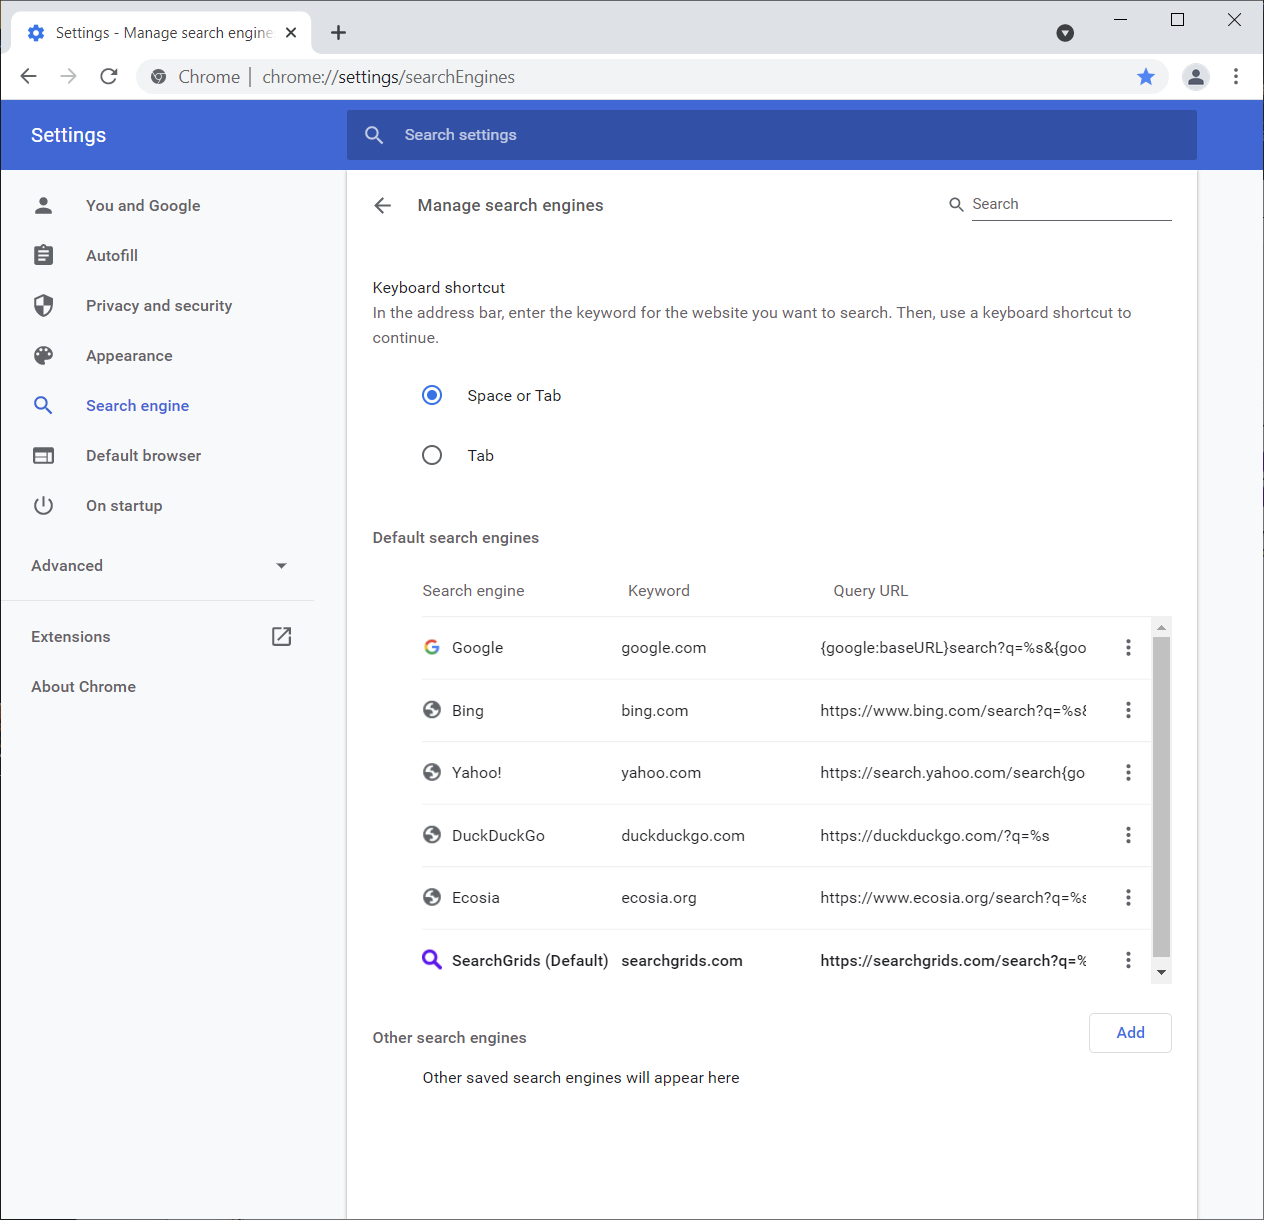Click the keyword duckduckgo.com
The height and width of the screenshot is (1220, 1264).
683,835
